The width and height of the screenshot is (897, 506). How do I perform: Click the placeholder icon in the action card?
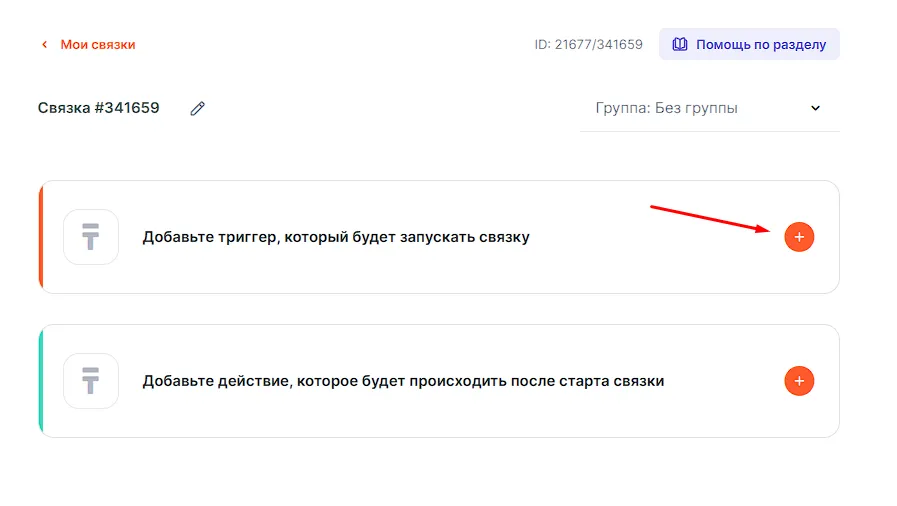tap(91, 381)
